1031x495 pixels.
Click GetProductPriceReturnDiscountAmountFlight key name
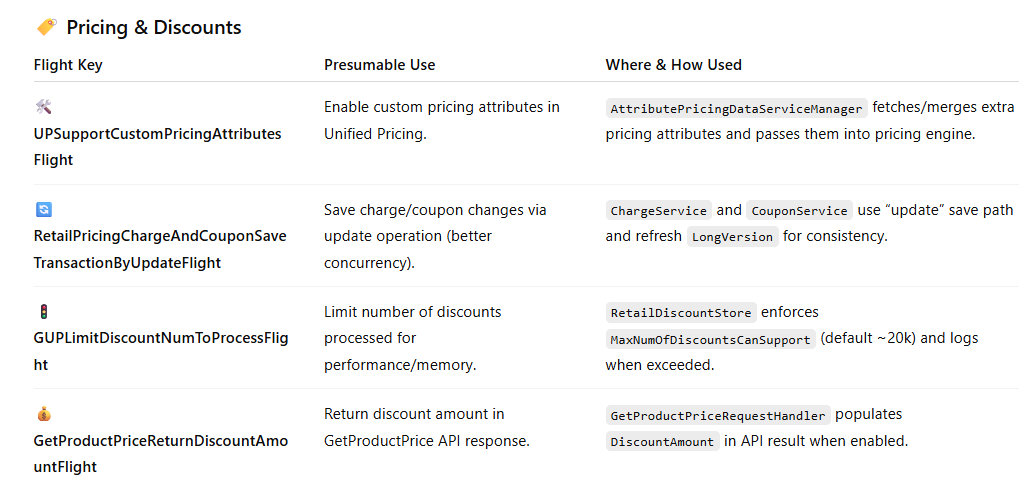click(160, 454)
